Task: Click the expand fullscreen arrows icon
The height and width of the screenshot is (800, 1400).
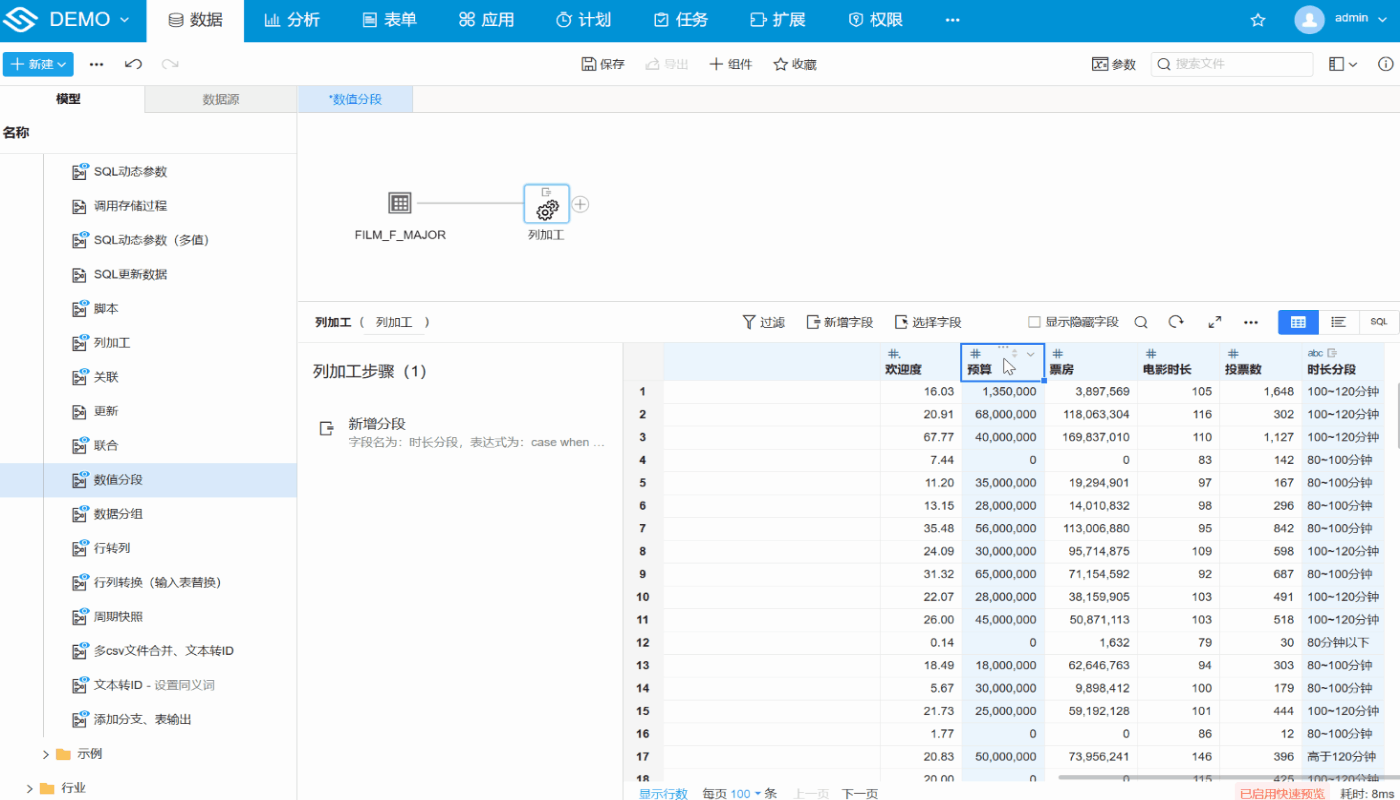Action: click(1215, 322)
